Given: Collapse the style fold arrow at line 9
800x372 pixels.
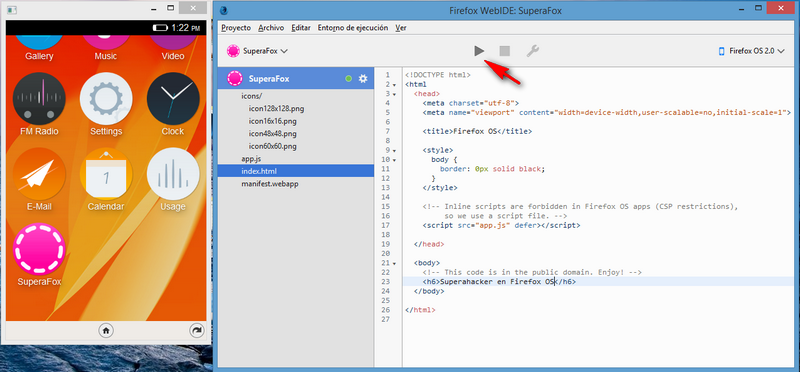Looking at the screenshot, I should [x=394, y=151].
